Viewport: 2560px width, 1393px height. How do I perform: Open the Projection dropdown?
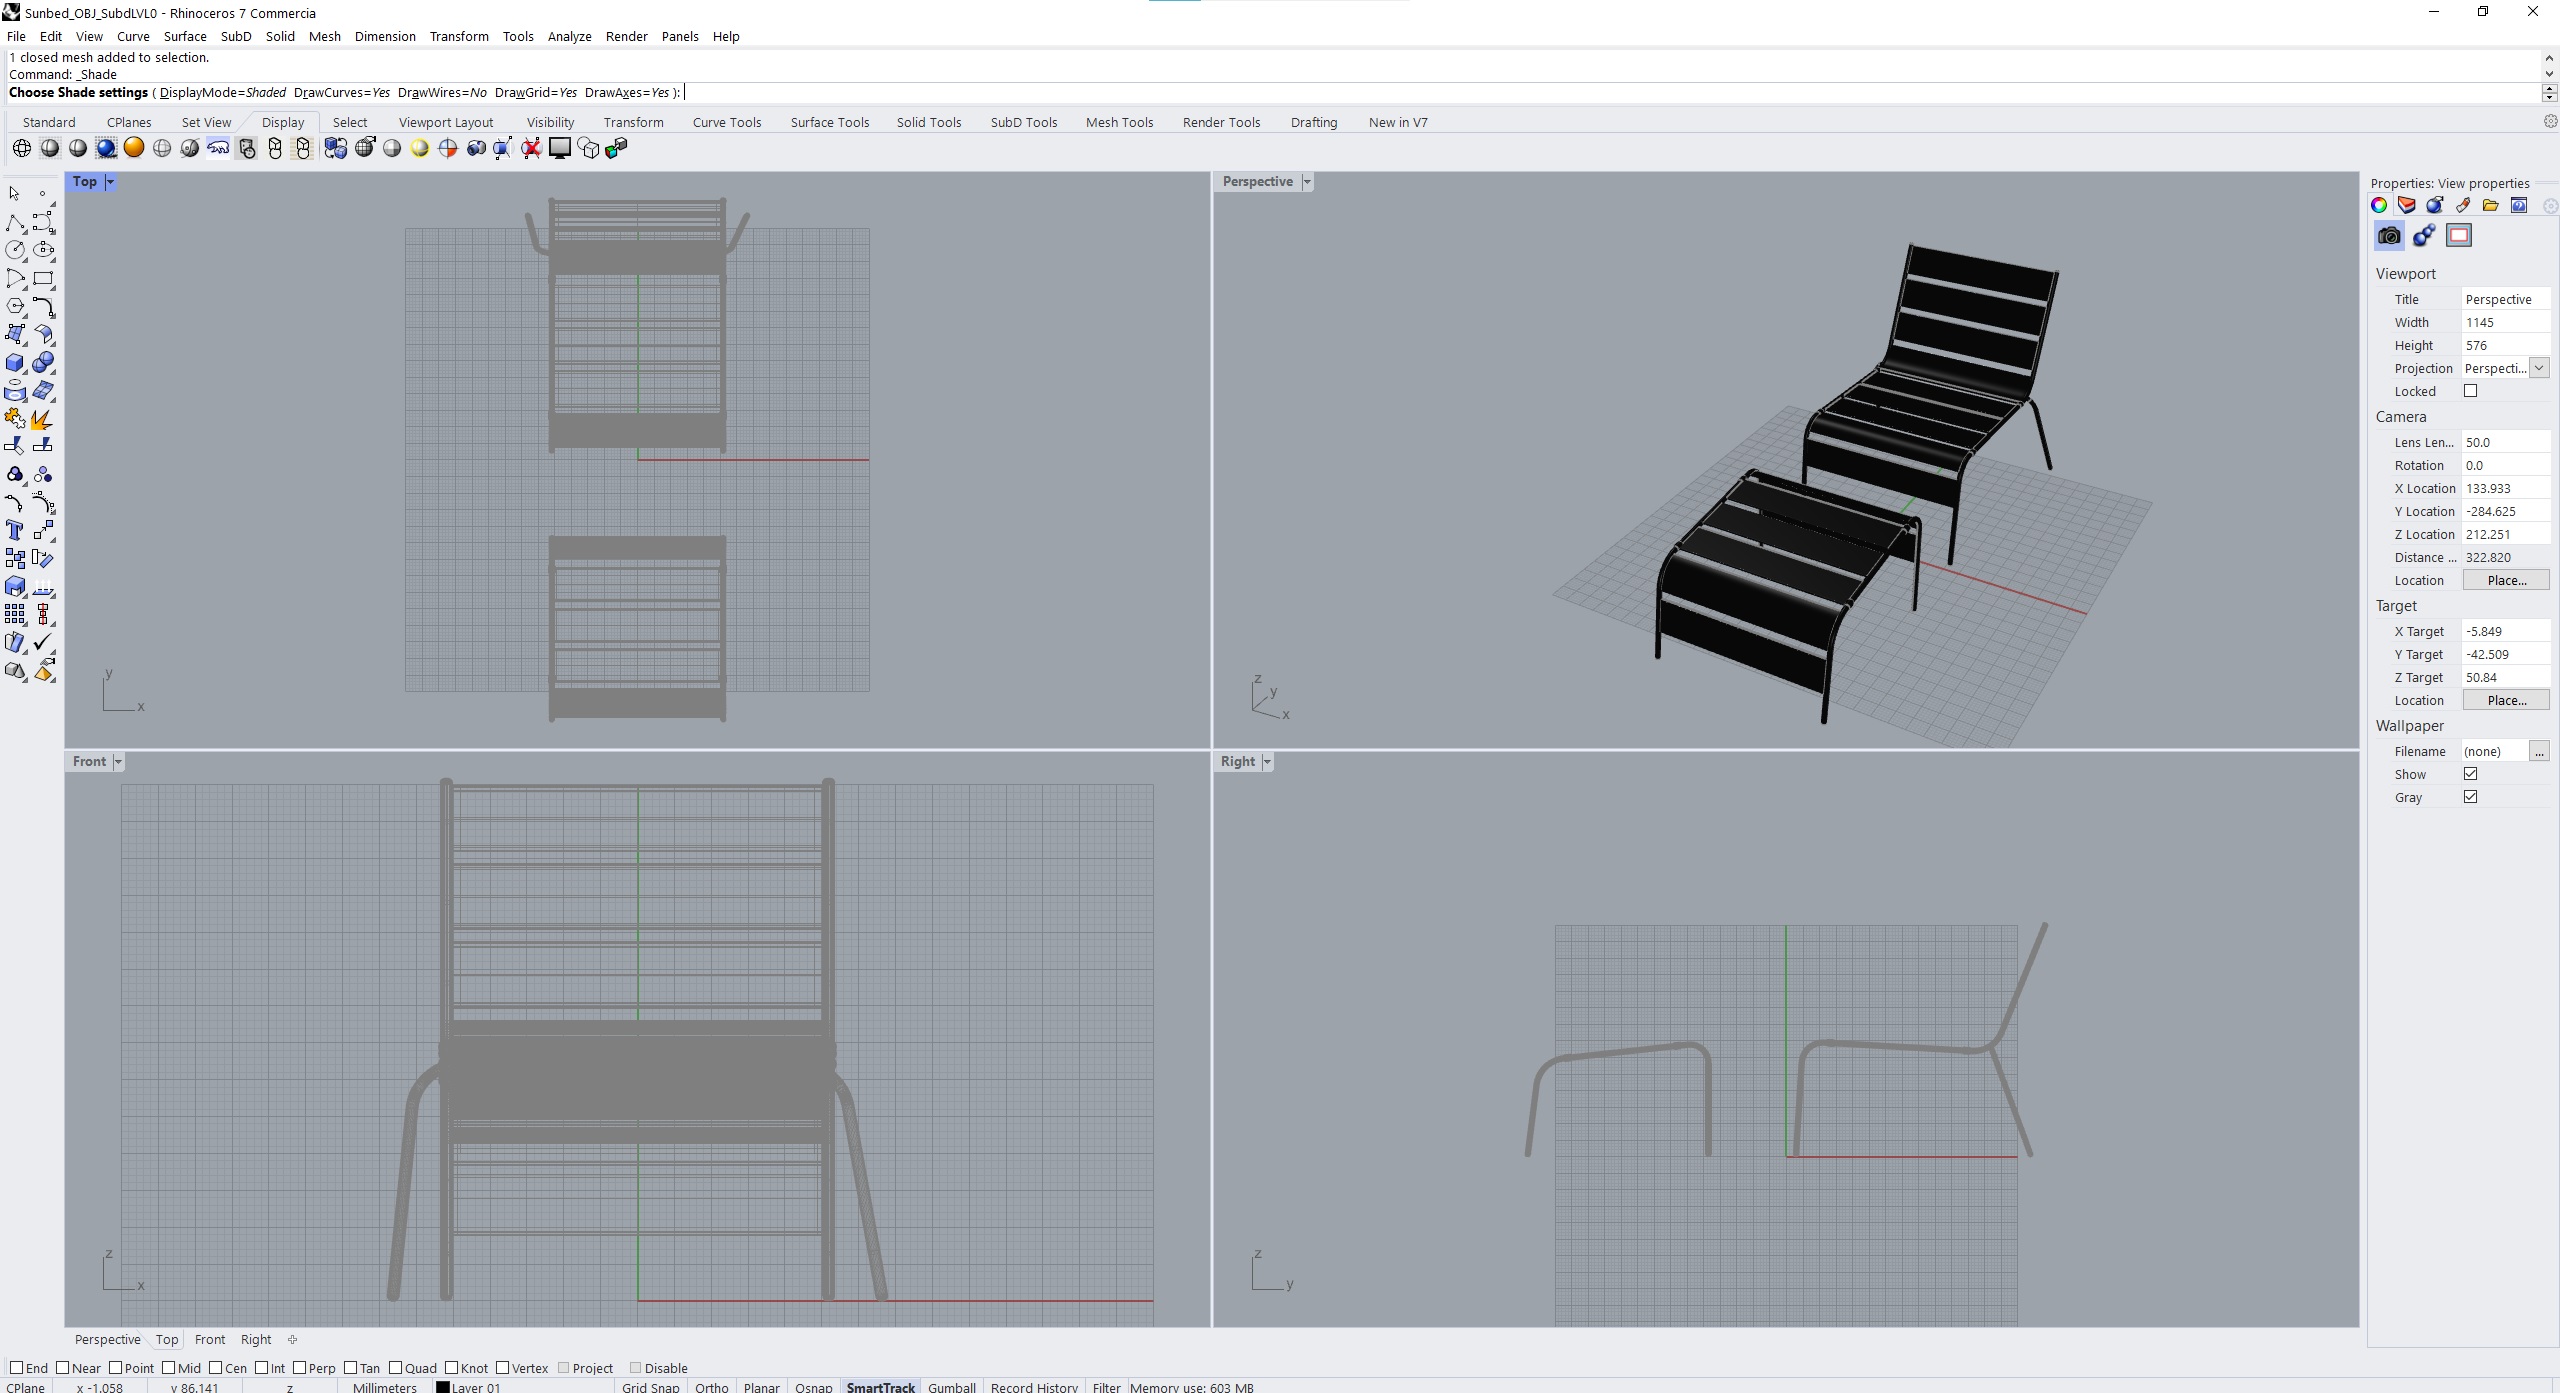click(2539, 368)
